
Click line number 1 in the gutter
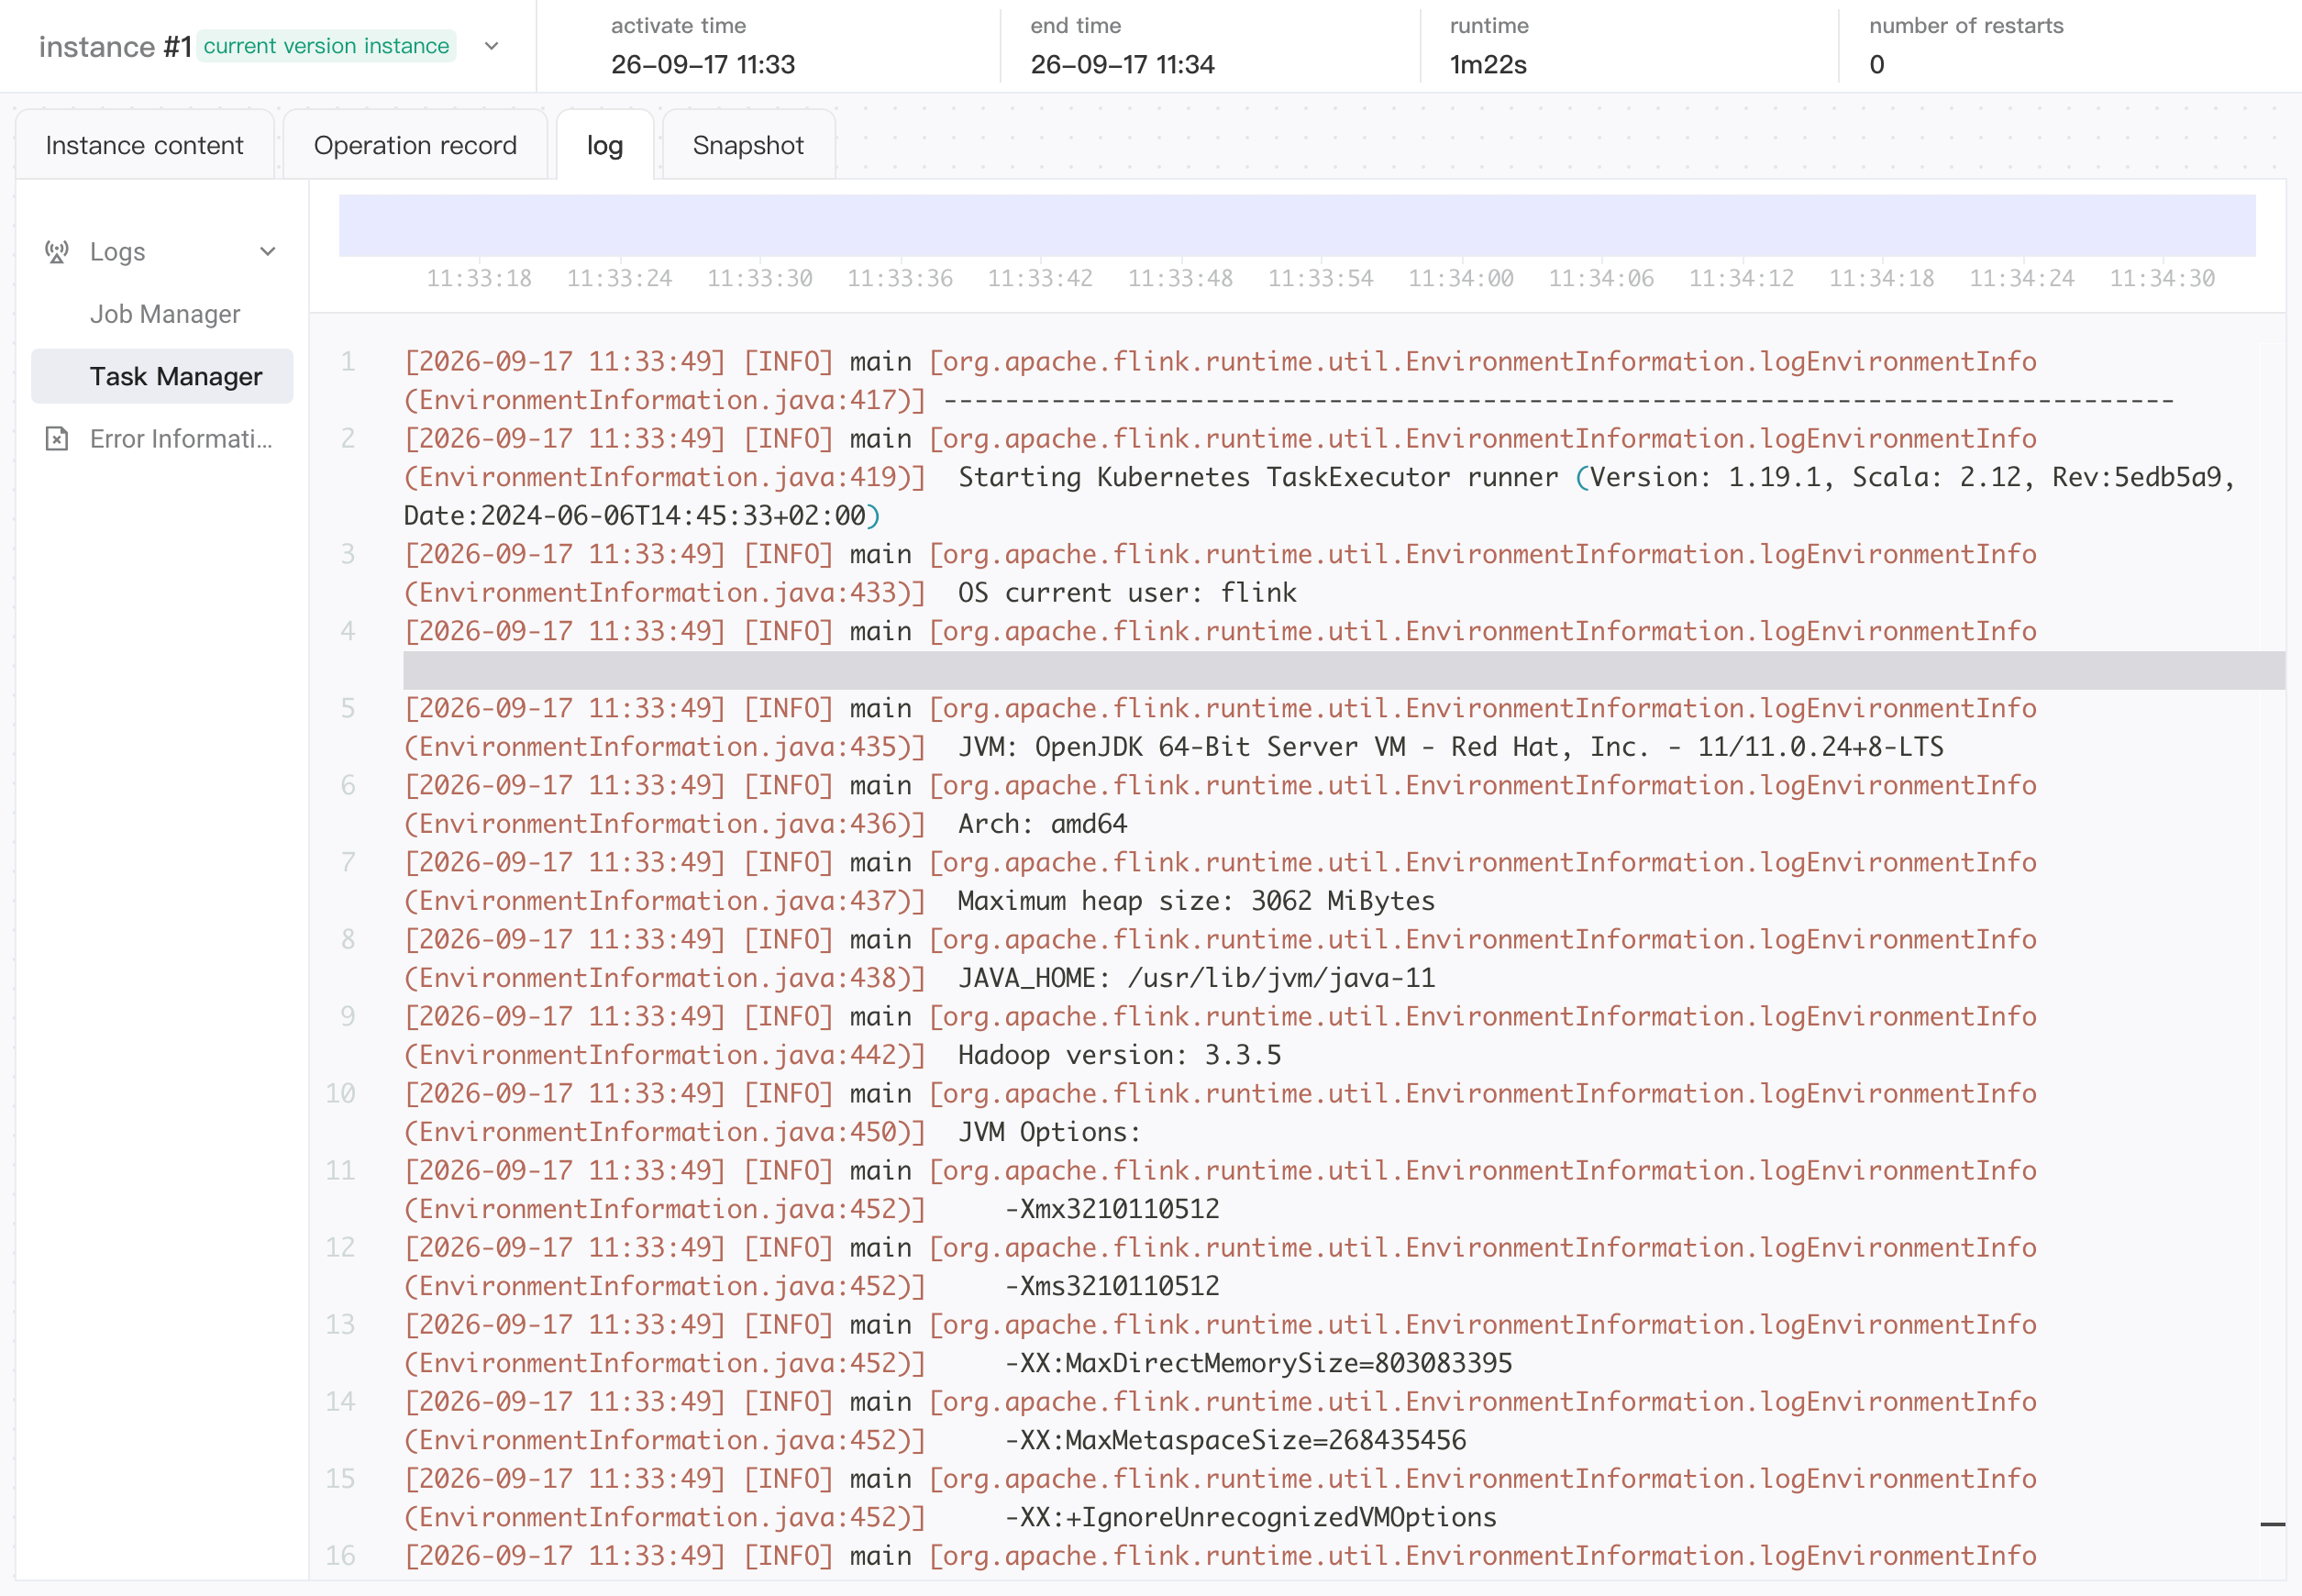[347, 361]
